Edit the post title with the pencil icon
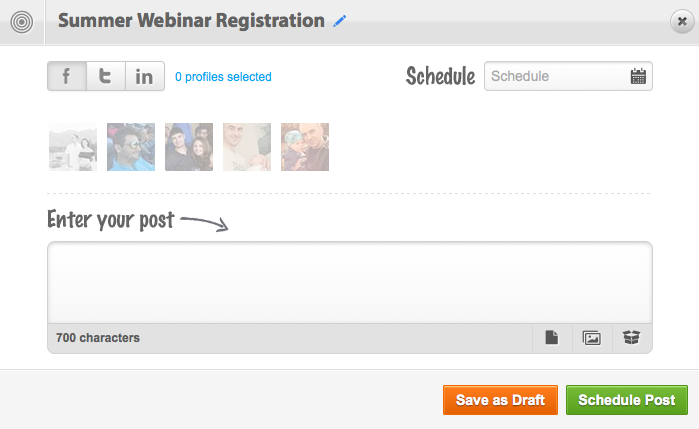 340,21
